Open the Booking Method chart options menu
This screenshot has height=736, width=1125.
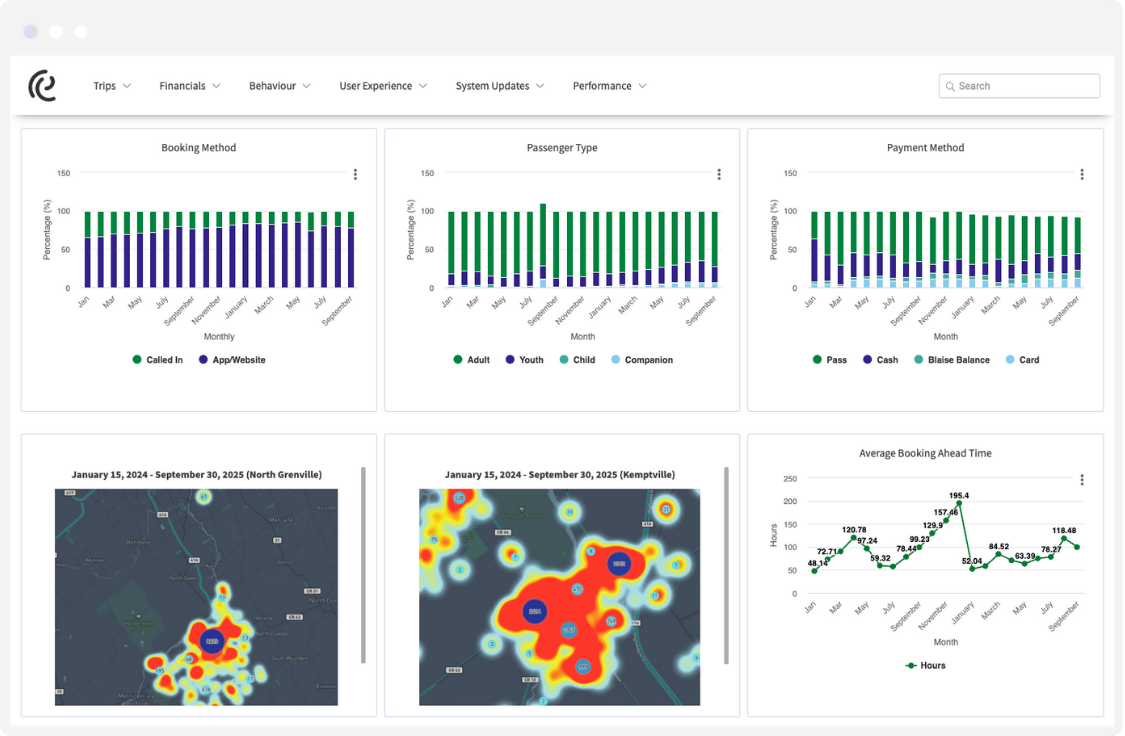355,173
